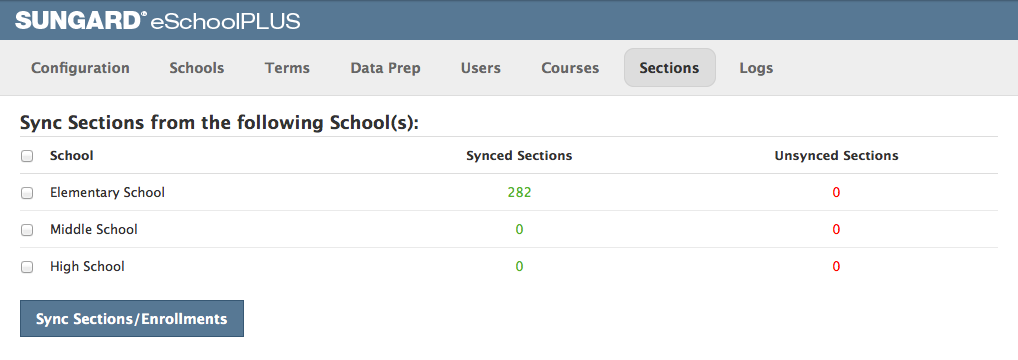Viewport: 1018px width, 360px height.
Task: Click the High School row label
Action: tap(87, 266)
